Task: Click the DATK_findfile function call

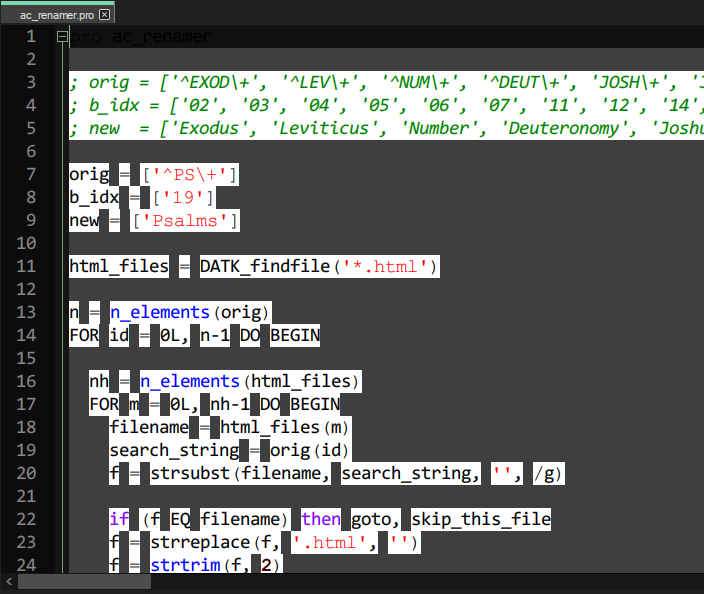Action: (x=265, y=266)
